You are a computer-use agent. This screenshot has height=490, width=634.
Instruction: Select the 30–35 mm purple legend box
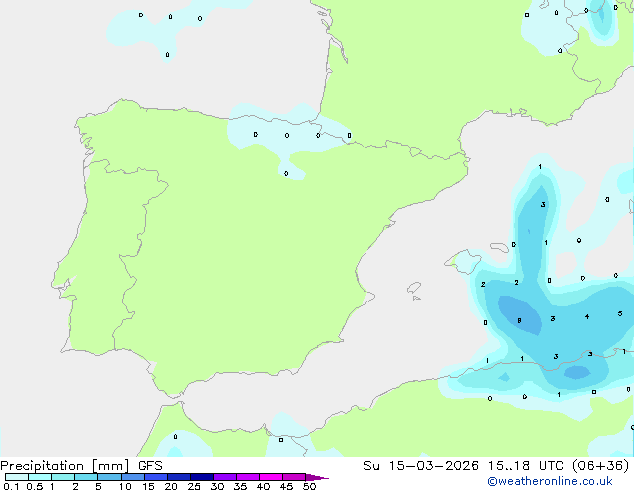point(225,477)
